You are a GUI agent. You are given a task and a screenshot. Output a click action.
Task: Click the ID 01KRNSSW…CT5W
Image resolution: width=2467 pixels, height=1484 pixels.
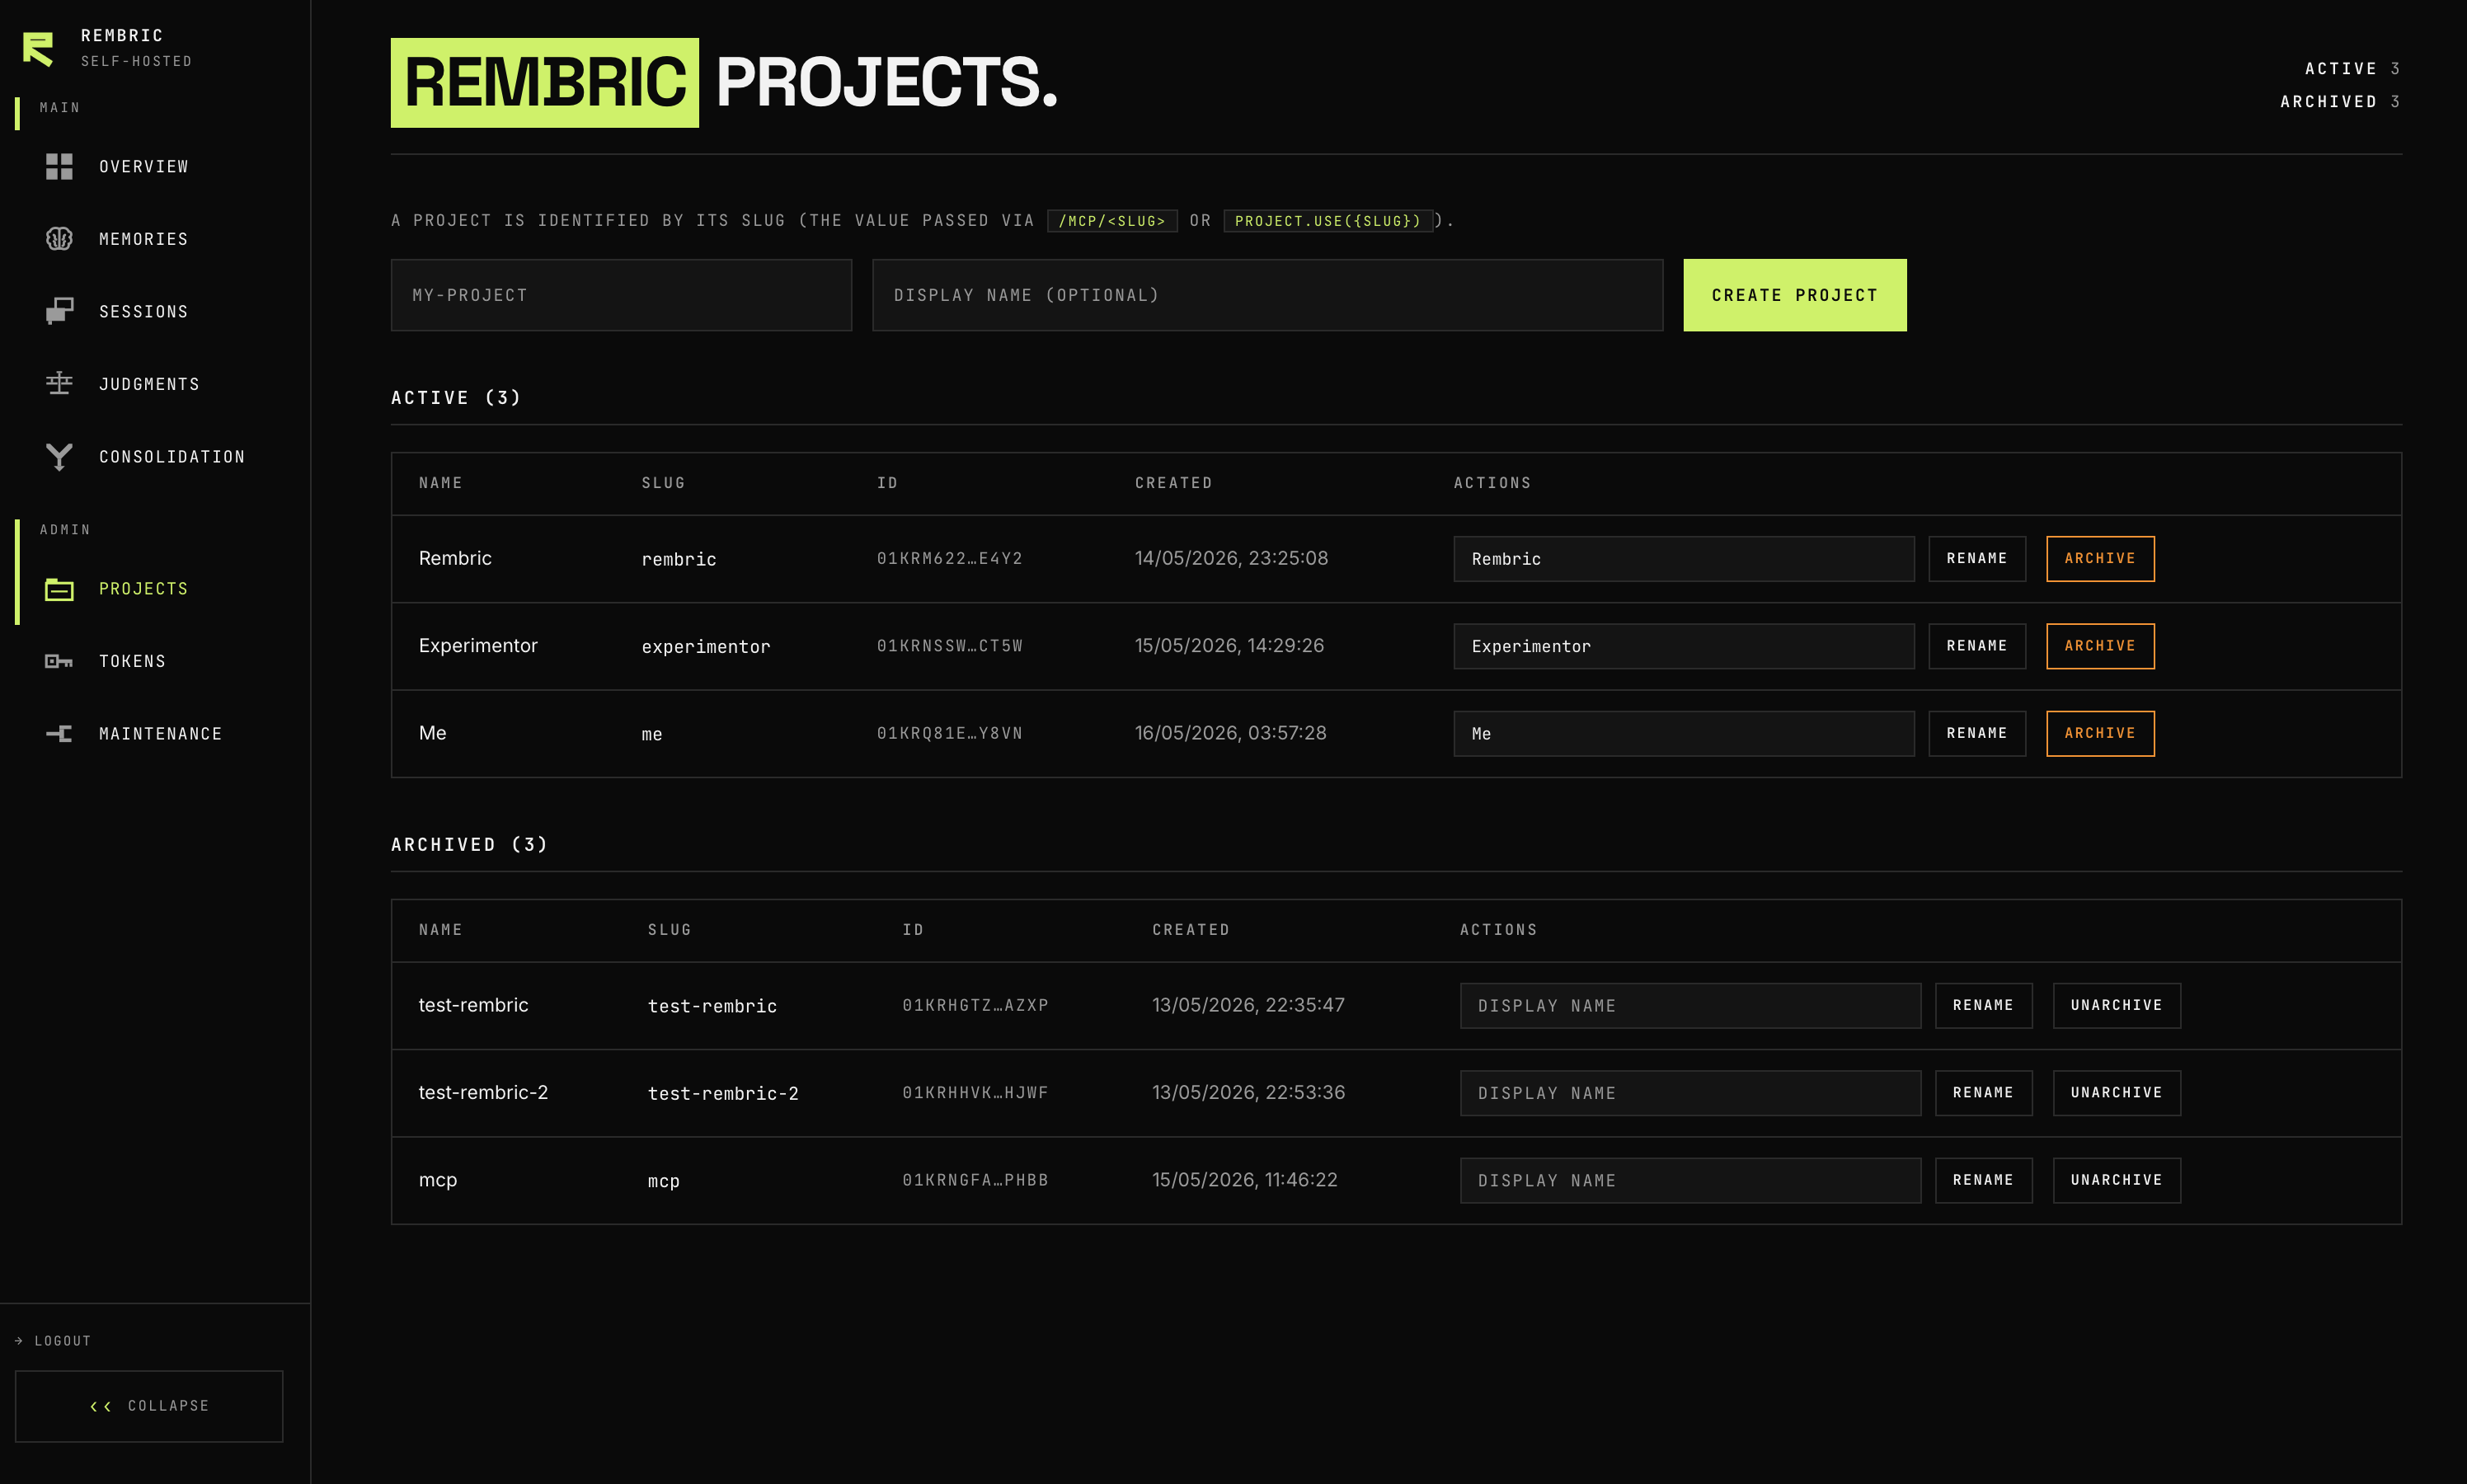click(x=950, y=646)
